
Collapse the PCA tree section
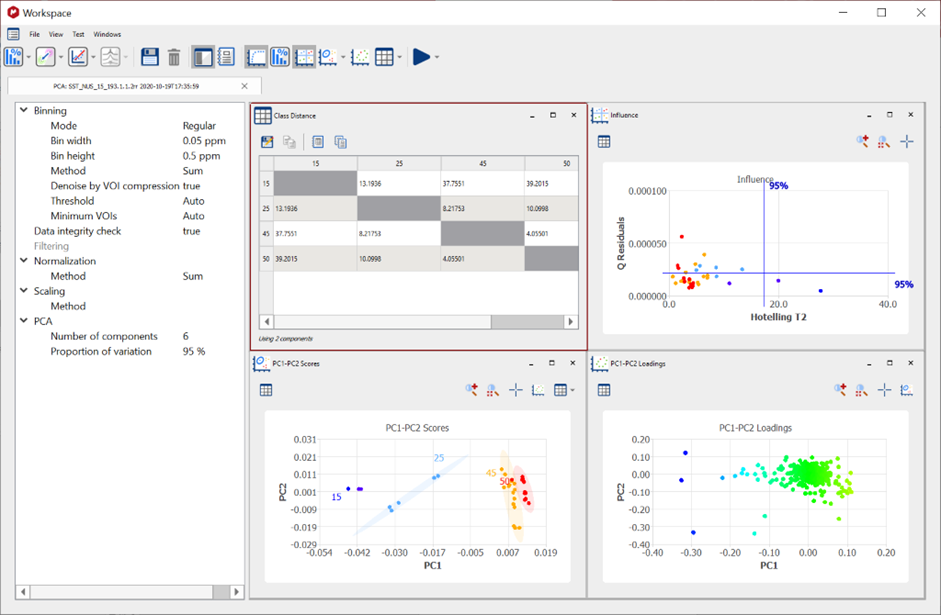click(23, 321)
